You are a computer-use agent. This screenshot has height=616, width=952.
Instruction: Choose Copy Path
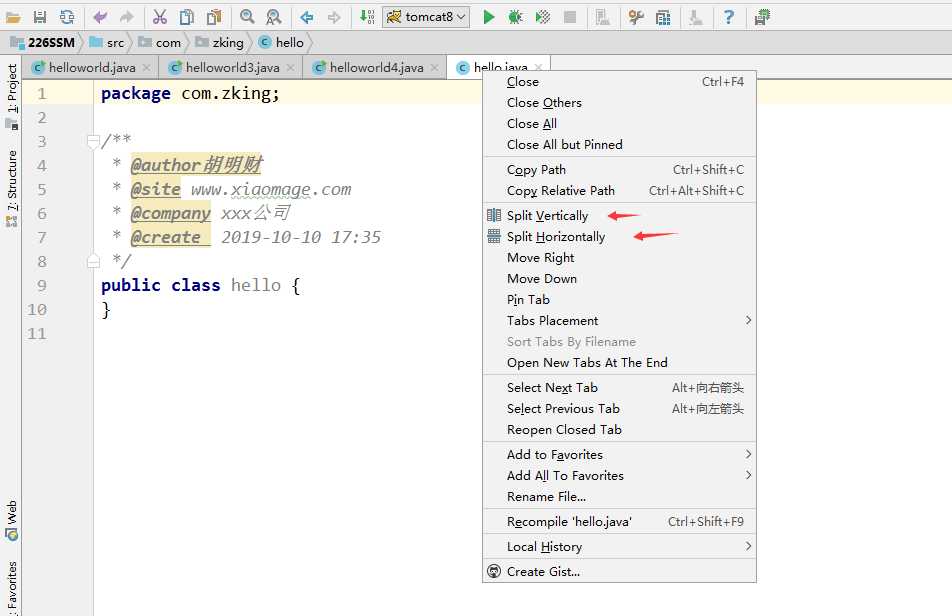tap(619, 169)
